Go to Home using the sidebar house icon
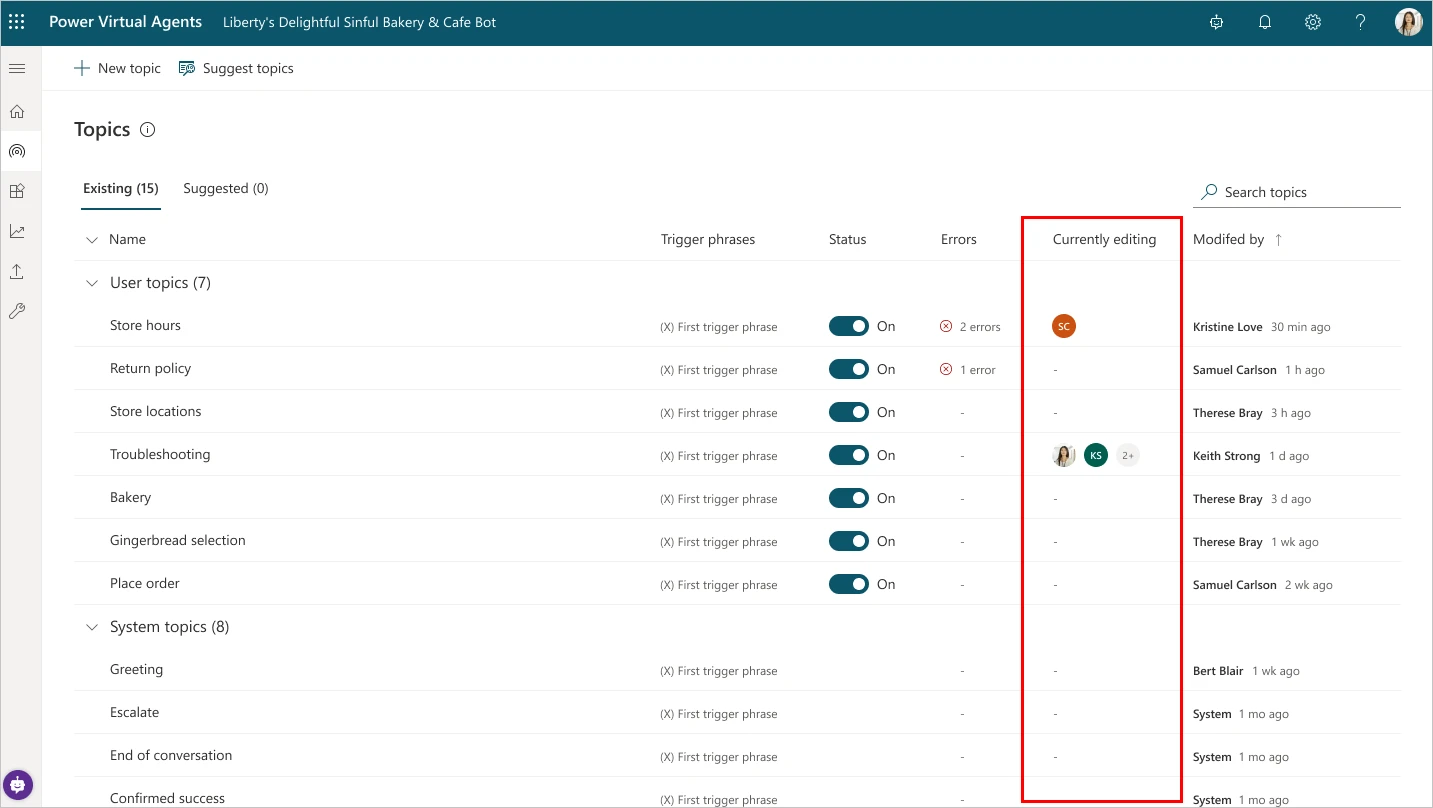The width and height of the screenshot is (1433, 808). coord(17,111)
